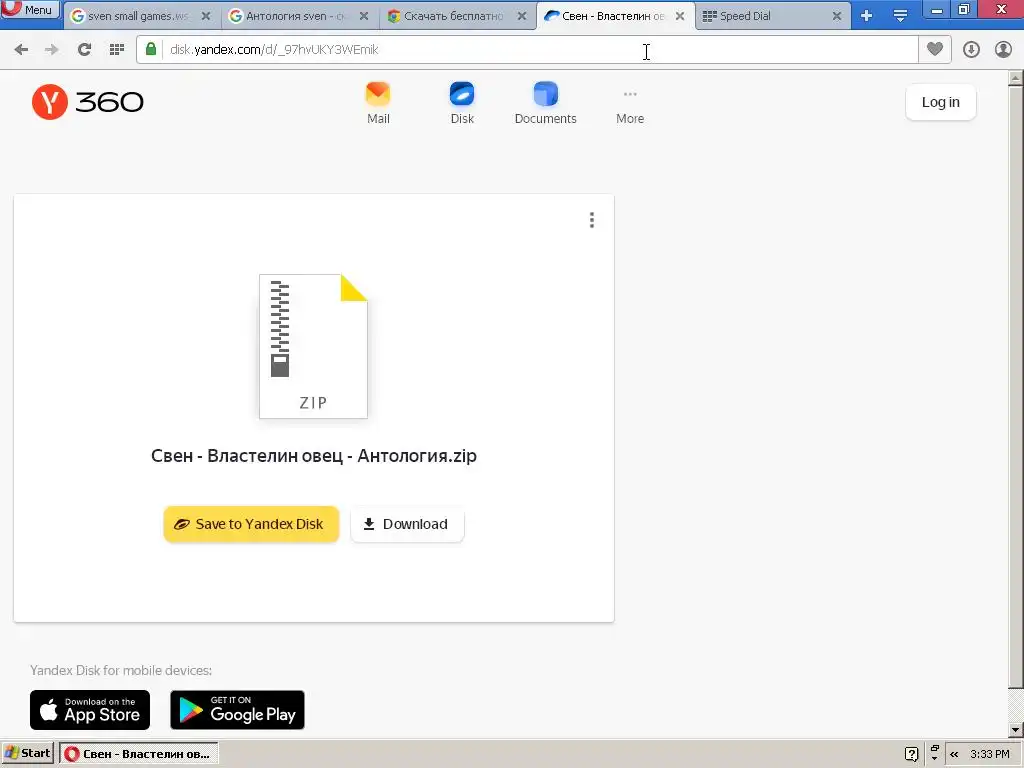Screen dimensions: 1024x768
Task: Switch to the 'Антология sven' tab
Action: (x=297, y=16)
